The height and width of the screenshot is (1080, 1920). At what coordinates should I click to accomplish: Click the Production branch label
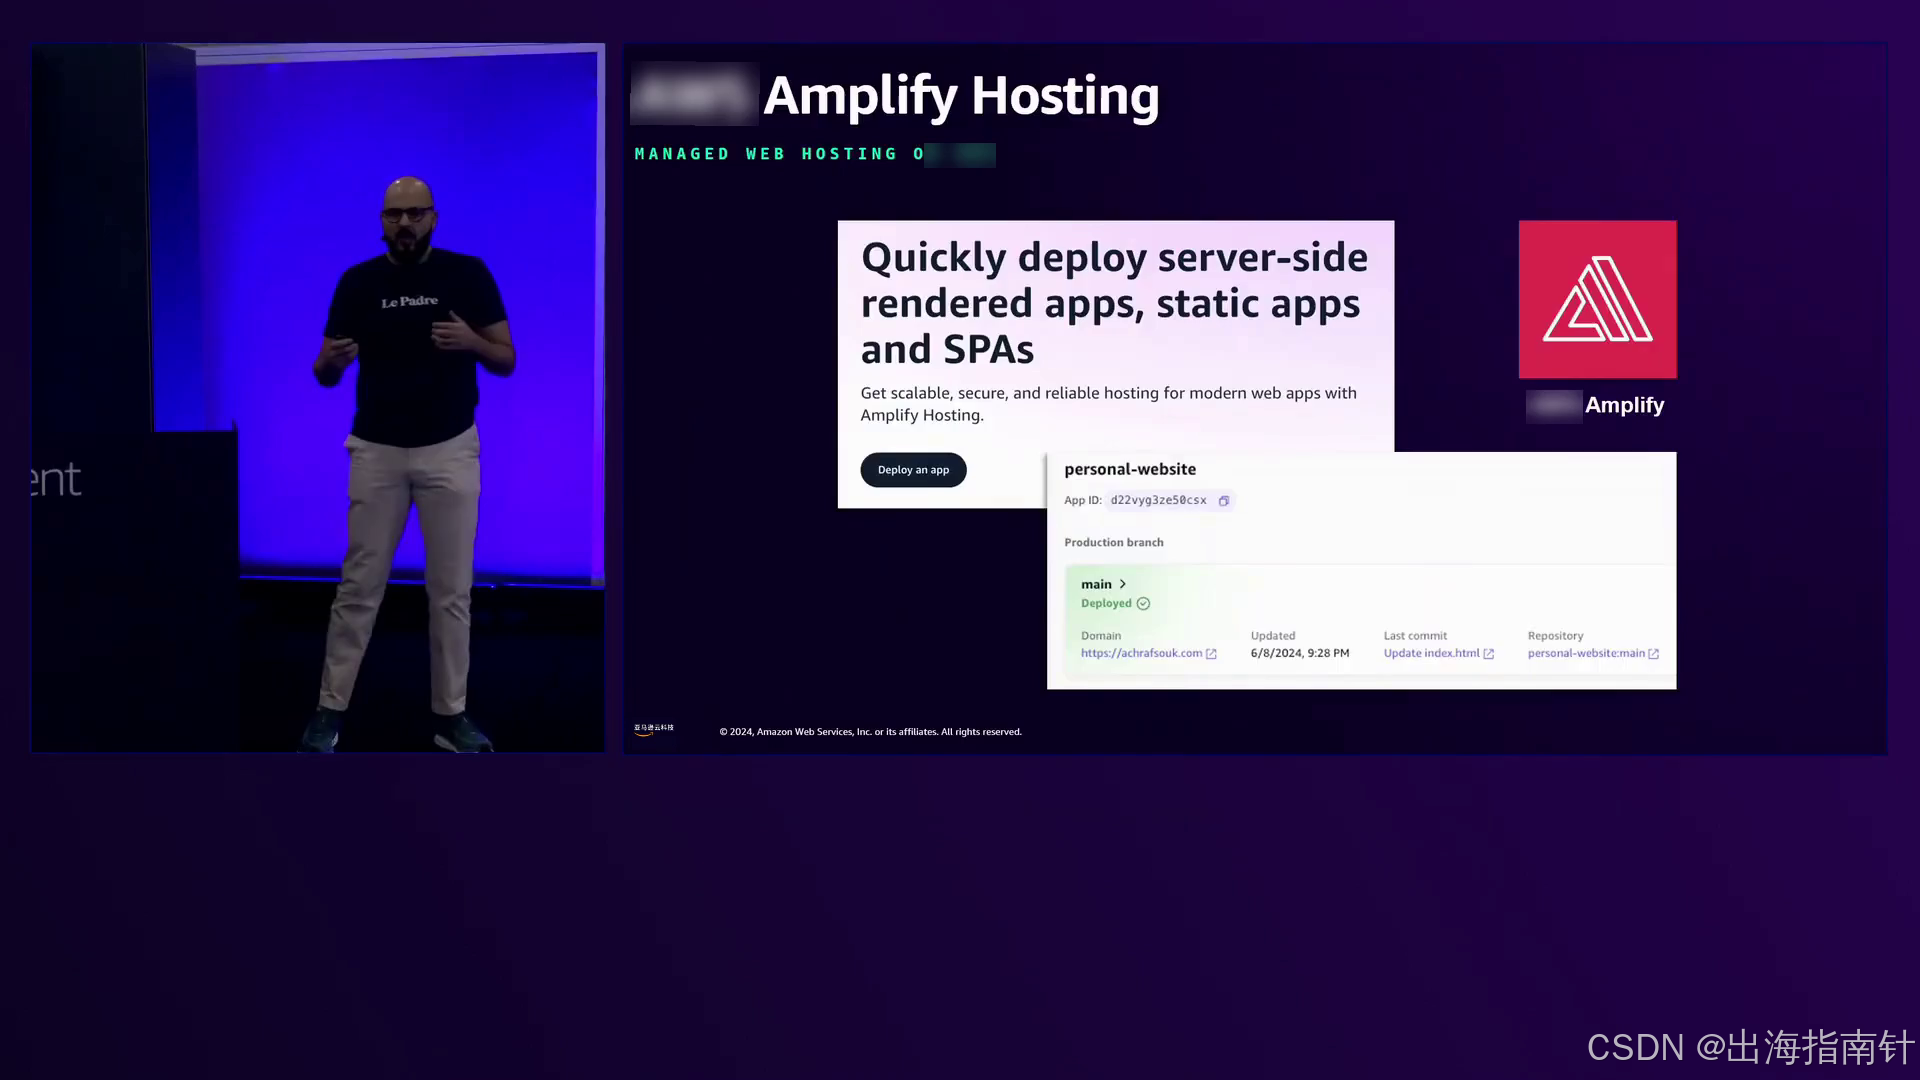(1113, 542)
